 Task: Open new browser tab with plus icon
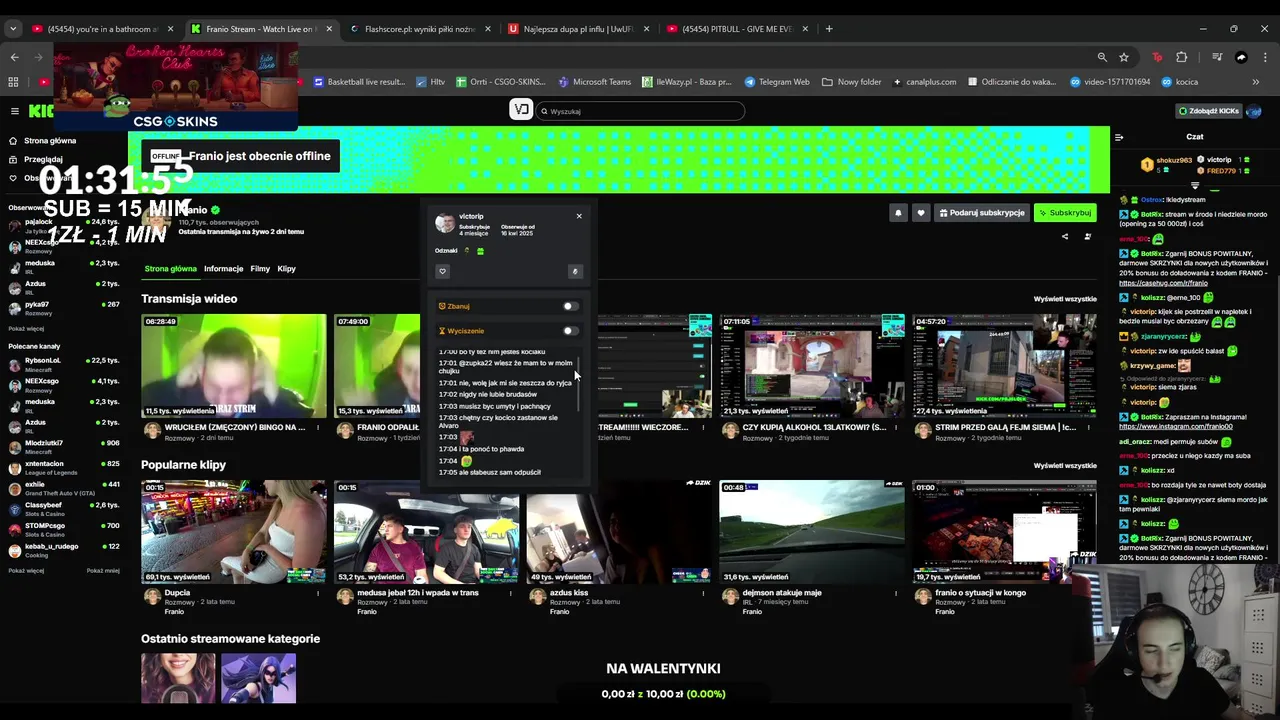[829, 29]
